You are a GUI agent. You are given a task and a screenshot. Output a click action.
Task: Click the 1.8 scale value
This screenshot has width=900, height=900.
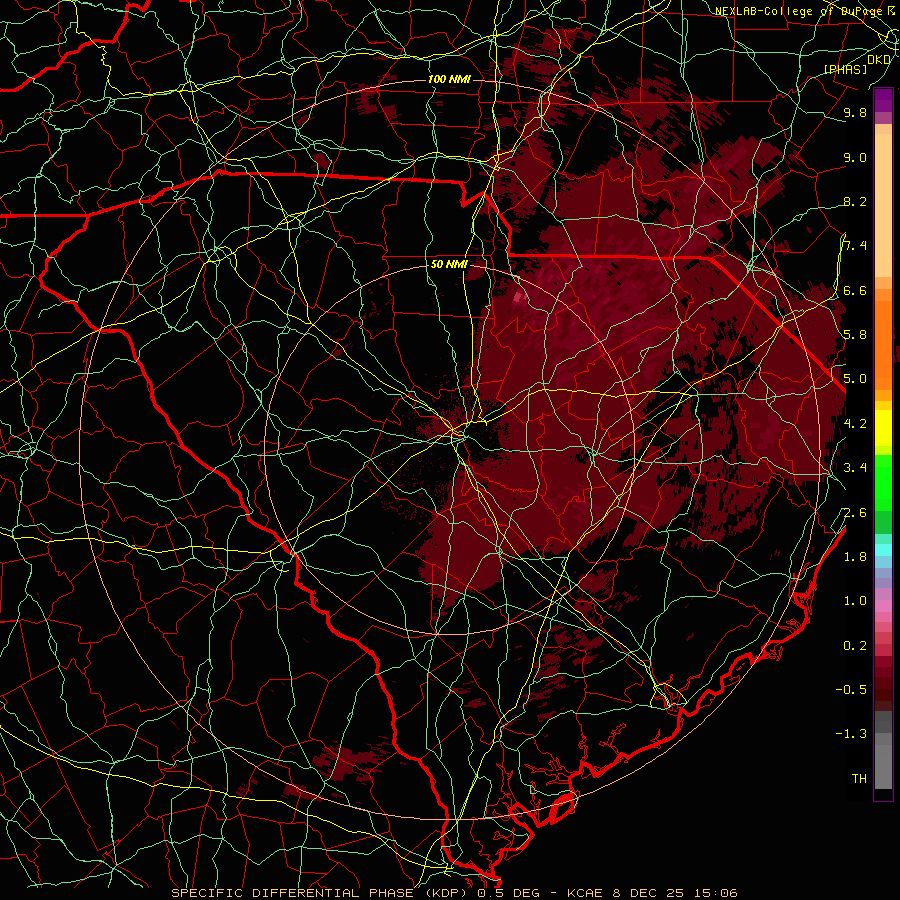point(855,557)
